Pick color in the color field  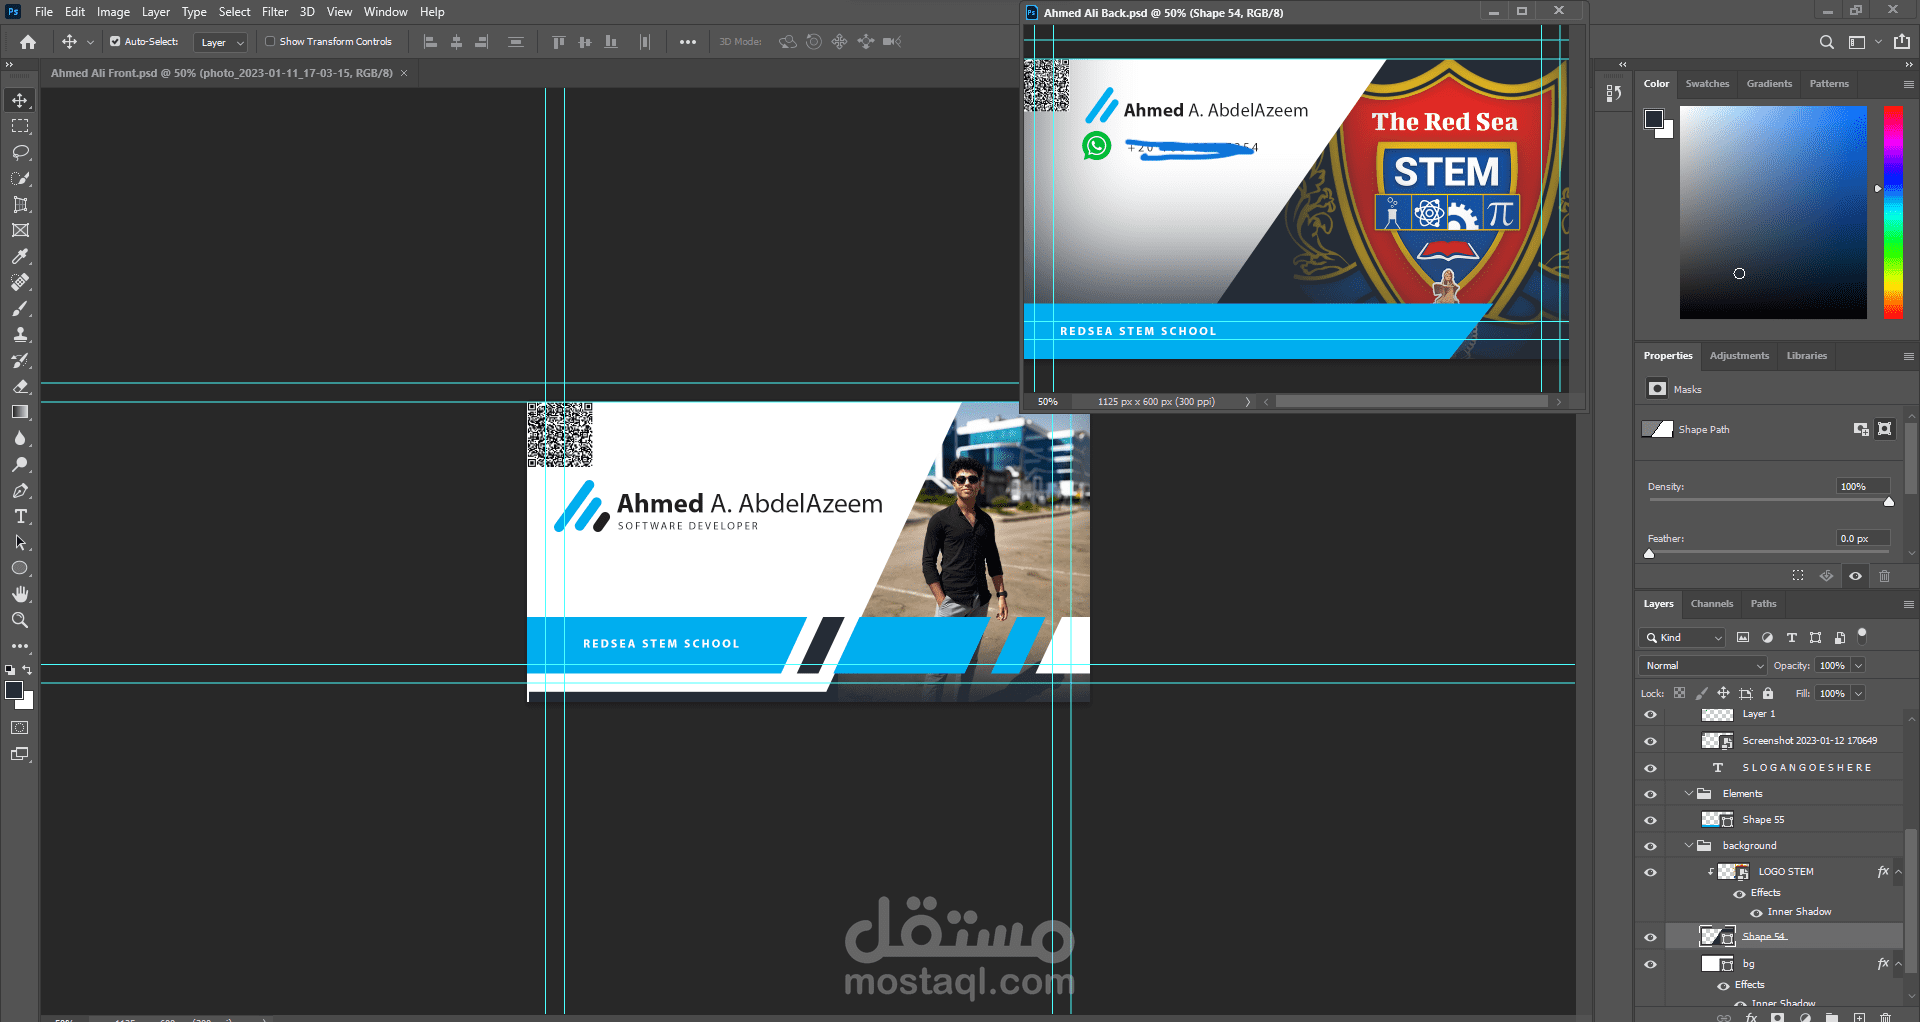(1773, 213)
